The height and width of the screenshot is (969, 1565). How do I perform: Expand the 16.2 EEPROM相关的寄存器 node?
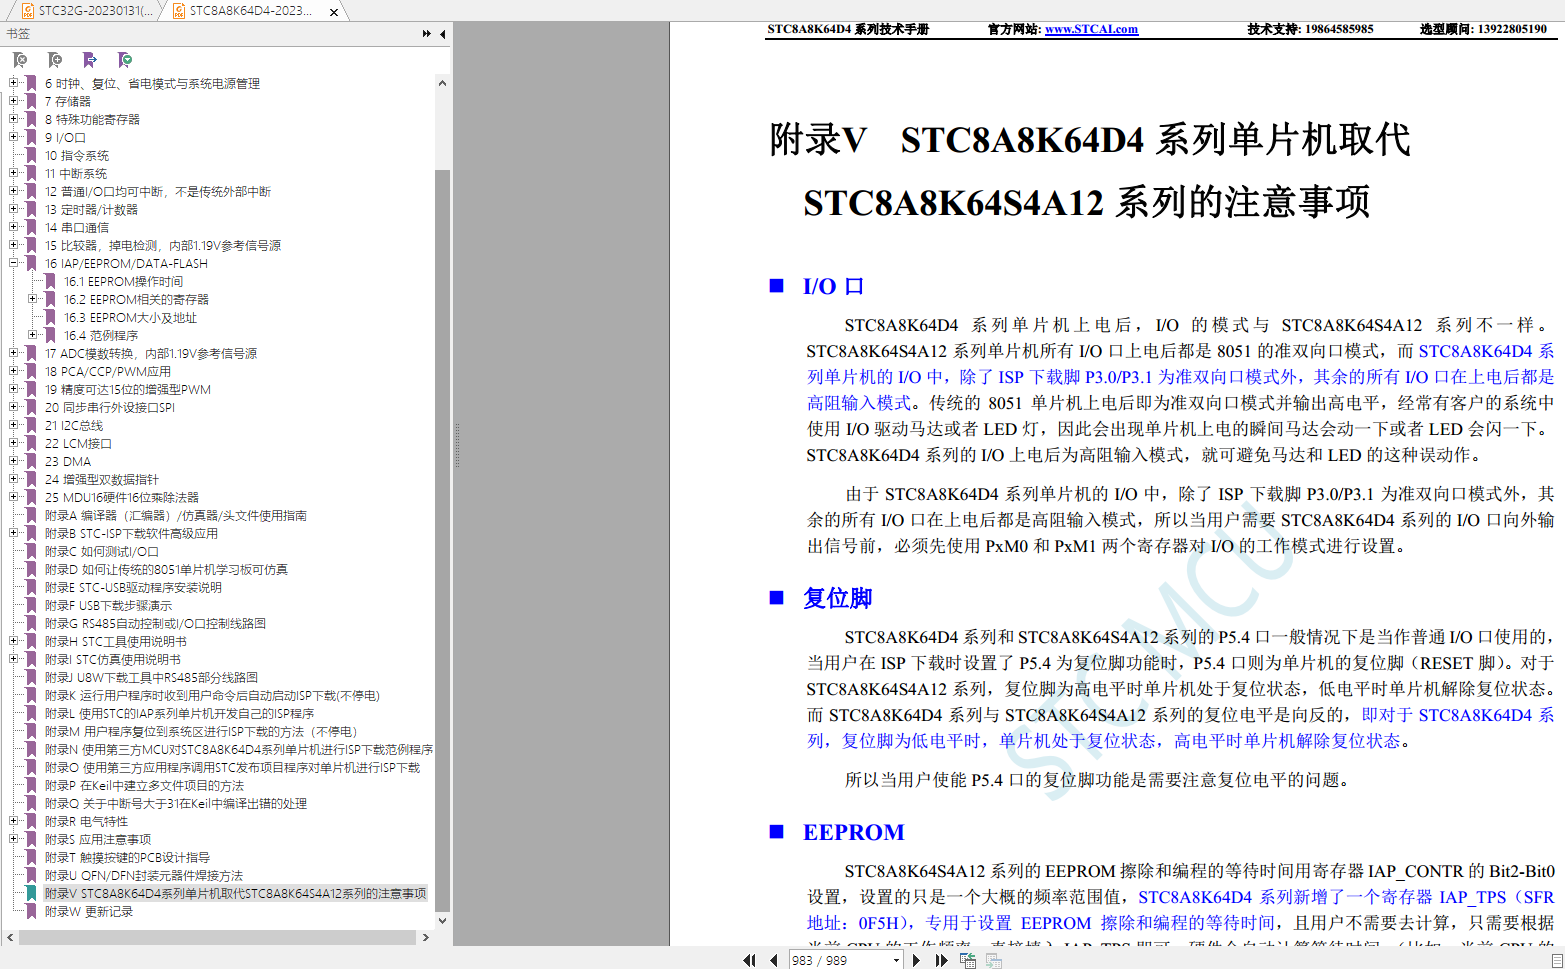[33, 299]
